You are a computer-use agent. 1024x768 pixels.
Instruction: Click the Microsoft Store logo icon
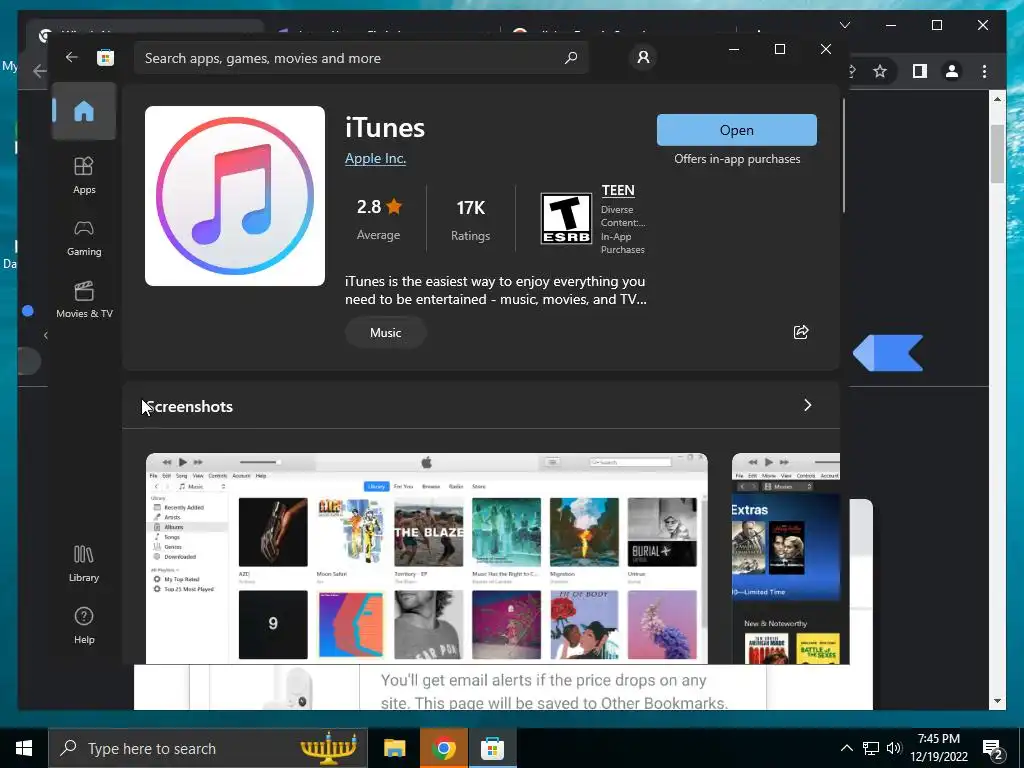pos(105,57)
